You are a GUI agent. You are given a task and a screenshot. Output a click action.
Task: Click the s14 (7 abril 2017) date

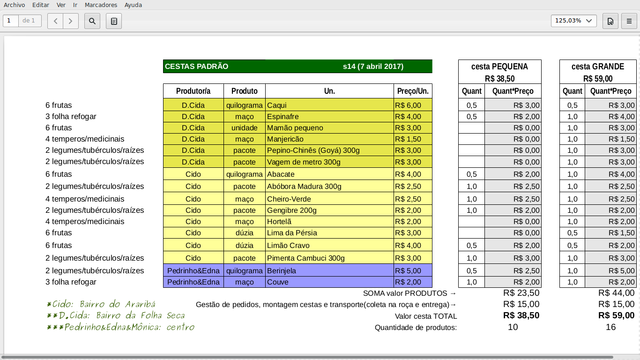373,67
